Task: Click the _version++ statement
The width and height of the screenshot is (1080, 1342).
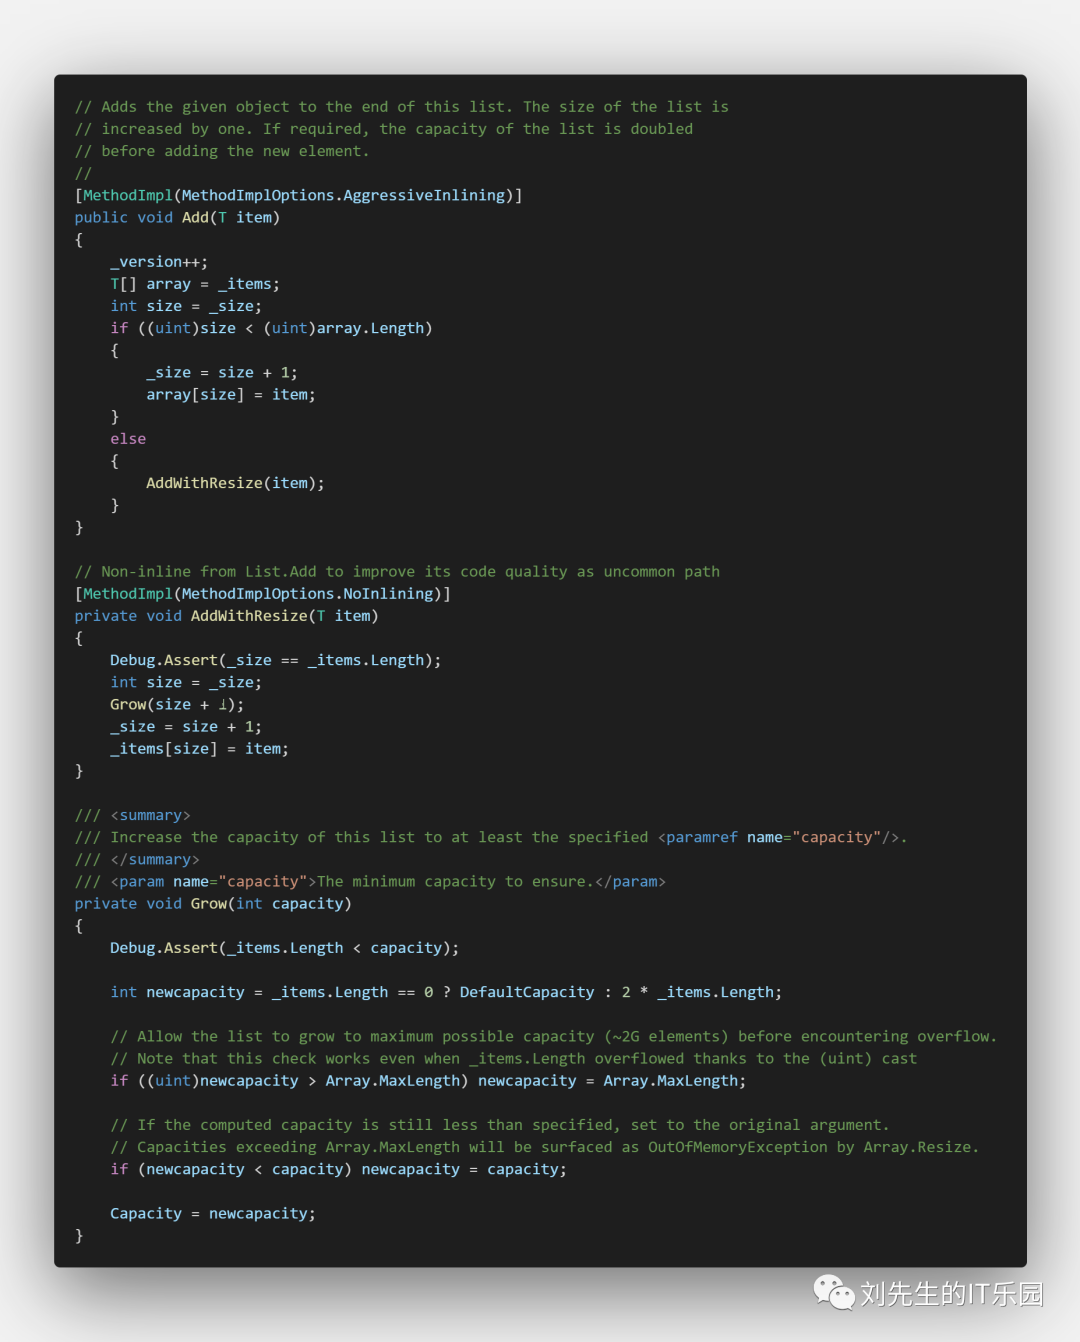Action: click(x=159, y=262)
